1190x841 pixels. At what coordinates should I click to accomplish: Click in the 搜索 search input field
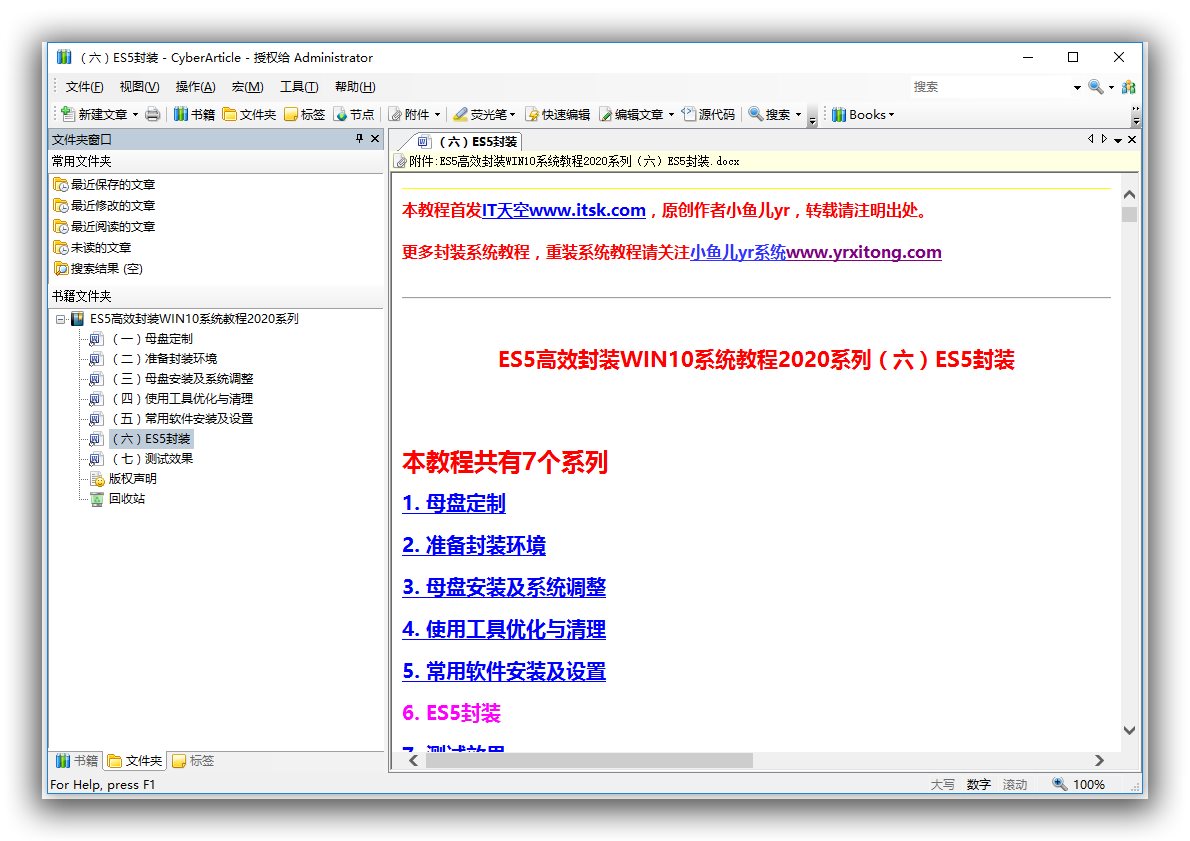click(989, 87)
